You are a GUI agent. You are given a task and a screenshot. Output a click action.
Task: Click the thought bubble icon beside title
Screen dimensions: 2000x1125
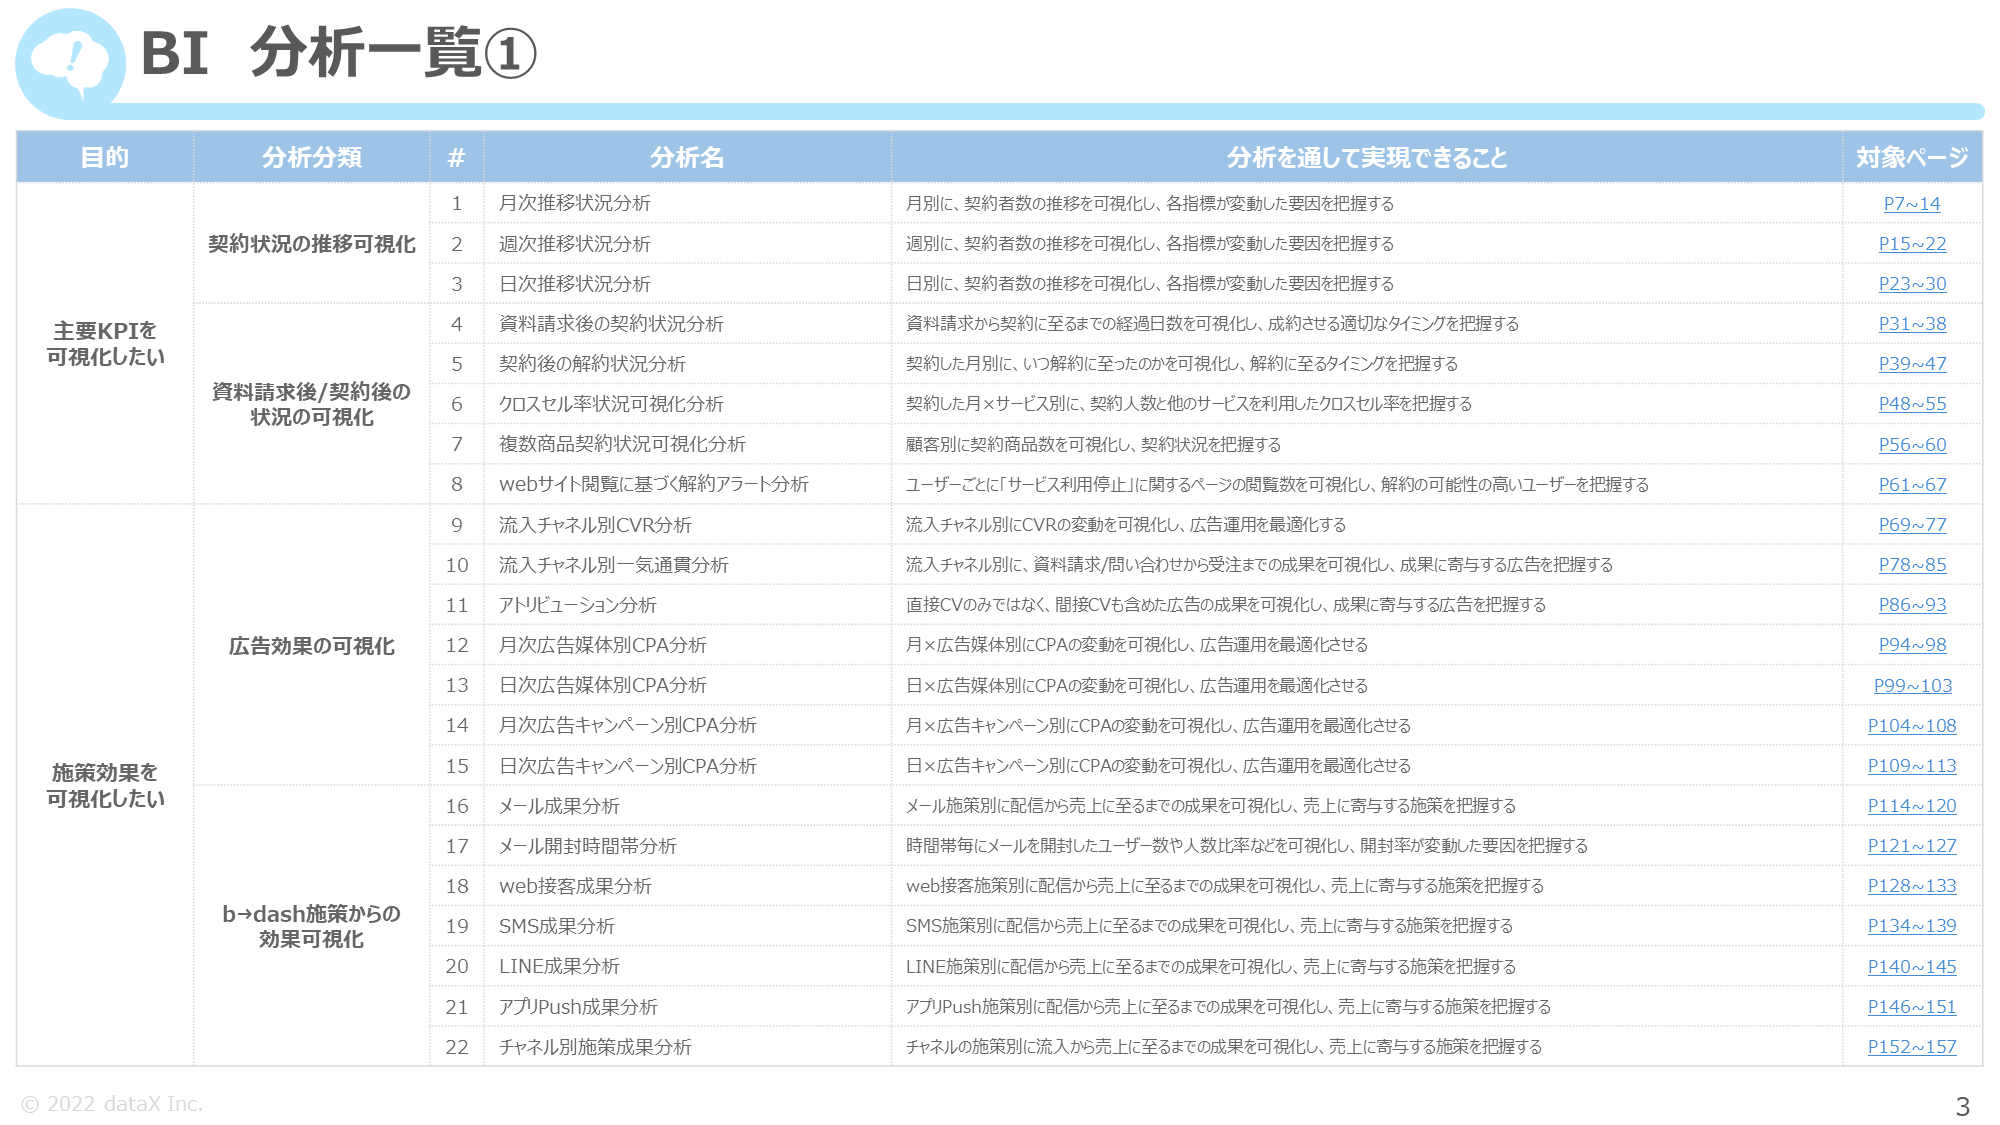pos(70,62)
